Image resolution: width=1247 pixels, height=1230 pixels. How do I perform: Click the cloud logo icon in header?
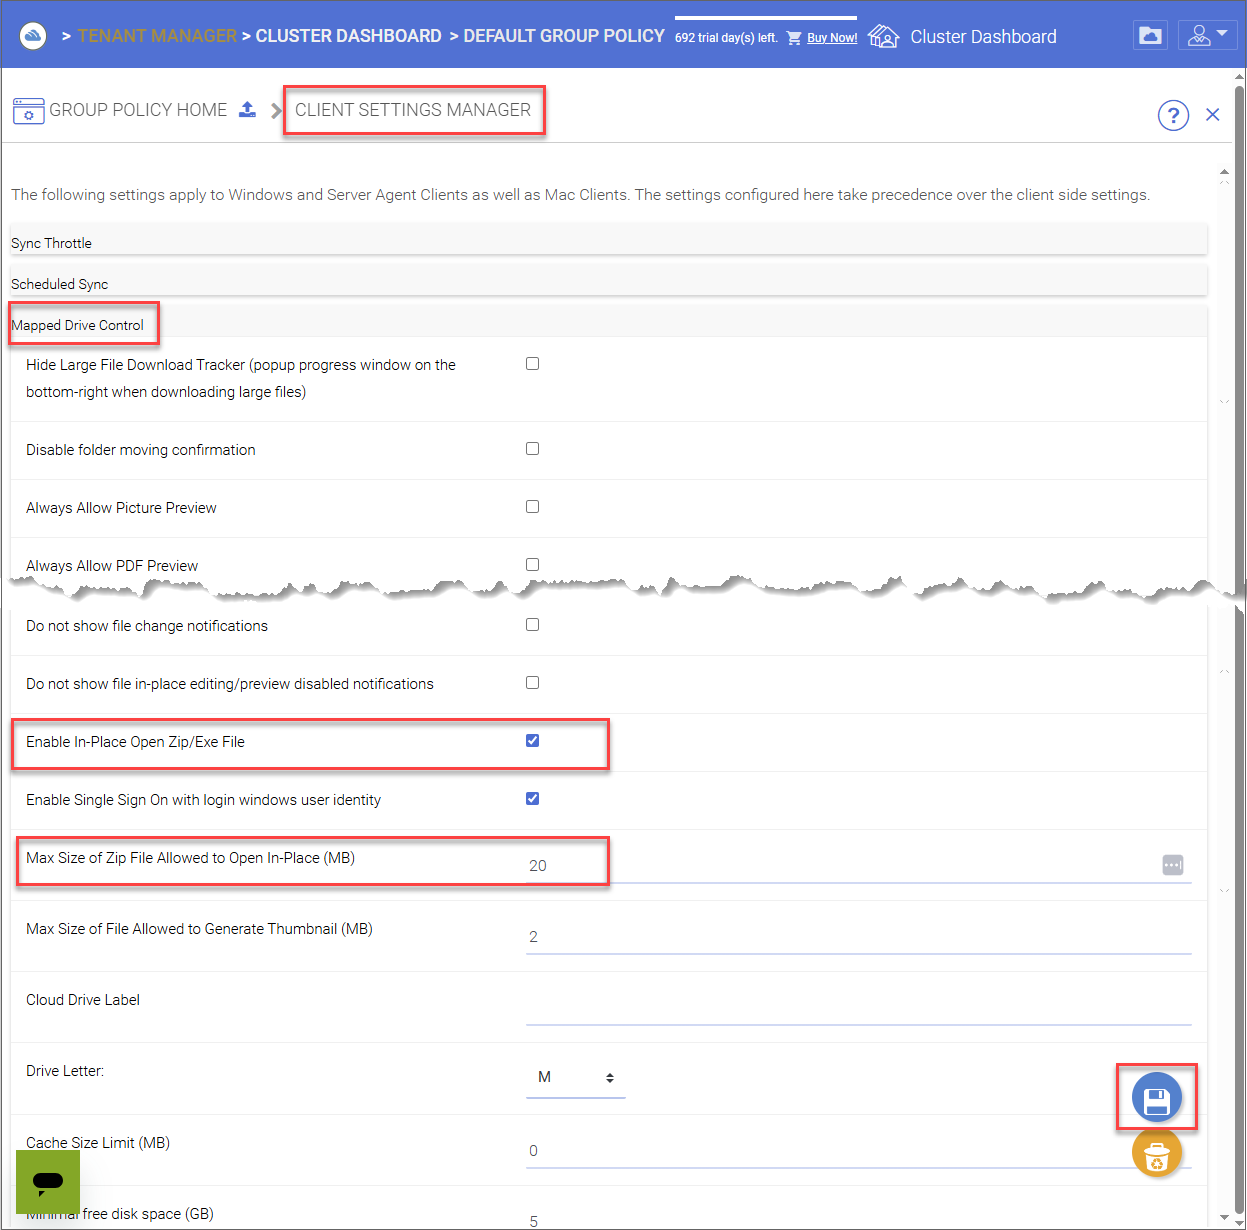coord(33,36)
